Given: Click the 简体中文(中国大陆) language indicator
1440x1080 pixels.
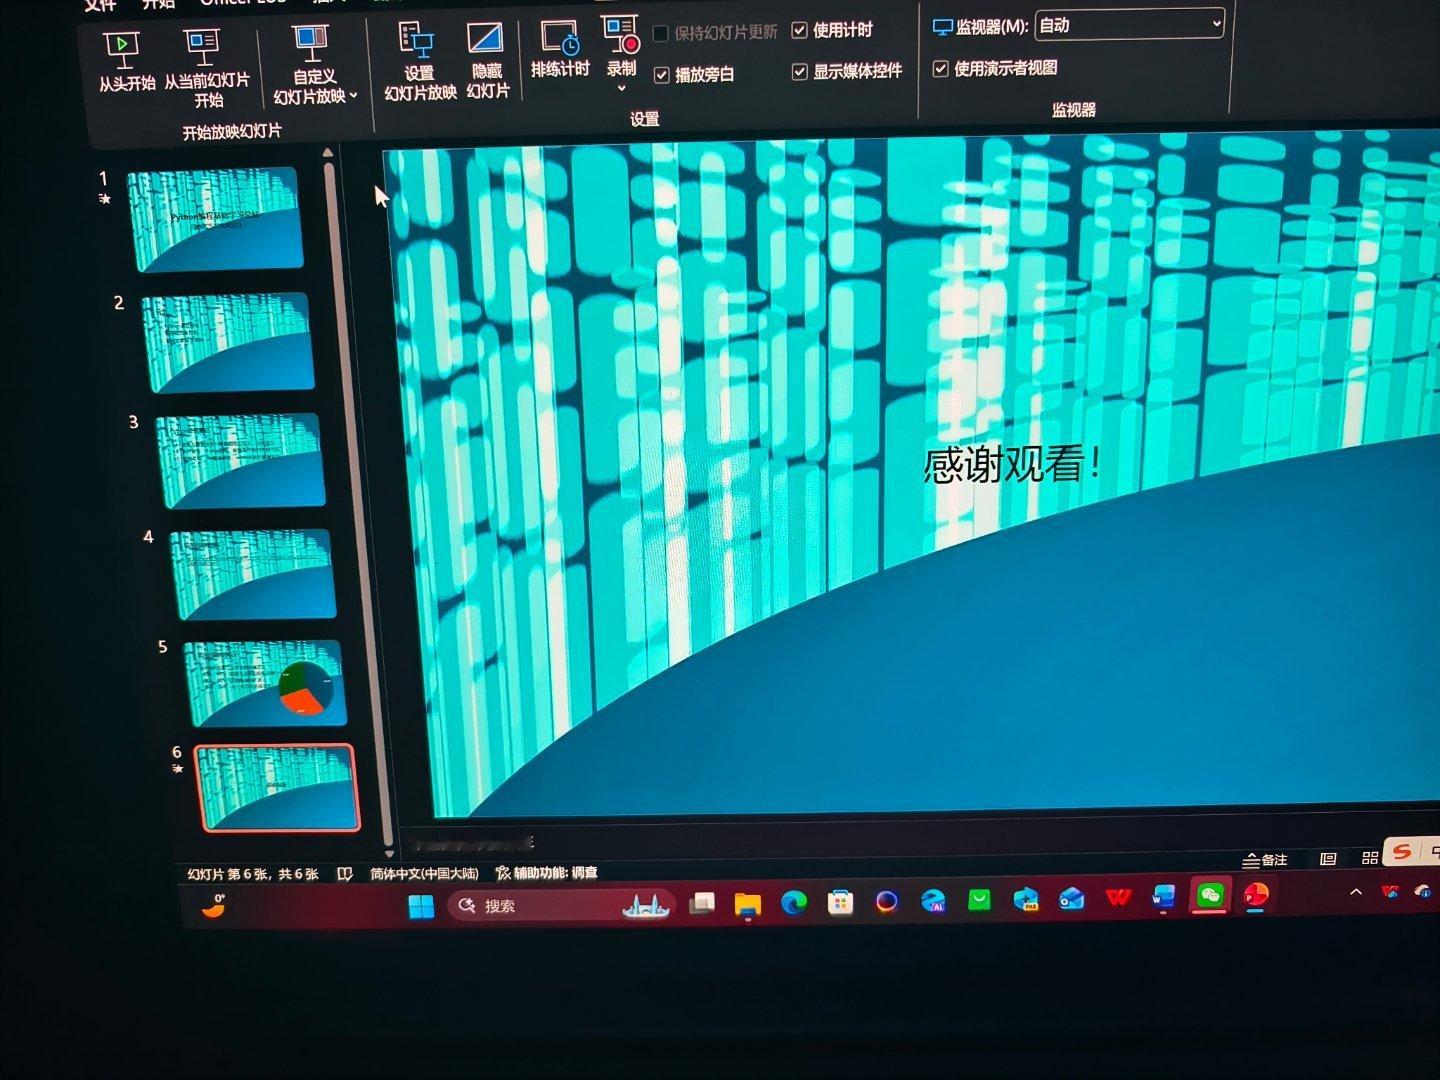Looking at the screenshot, I should tap(424, 874).
